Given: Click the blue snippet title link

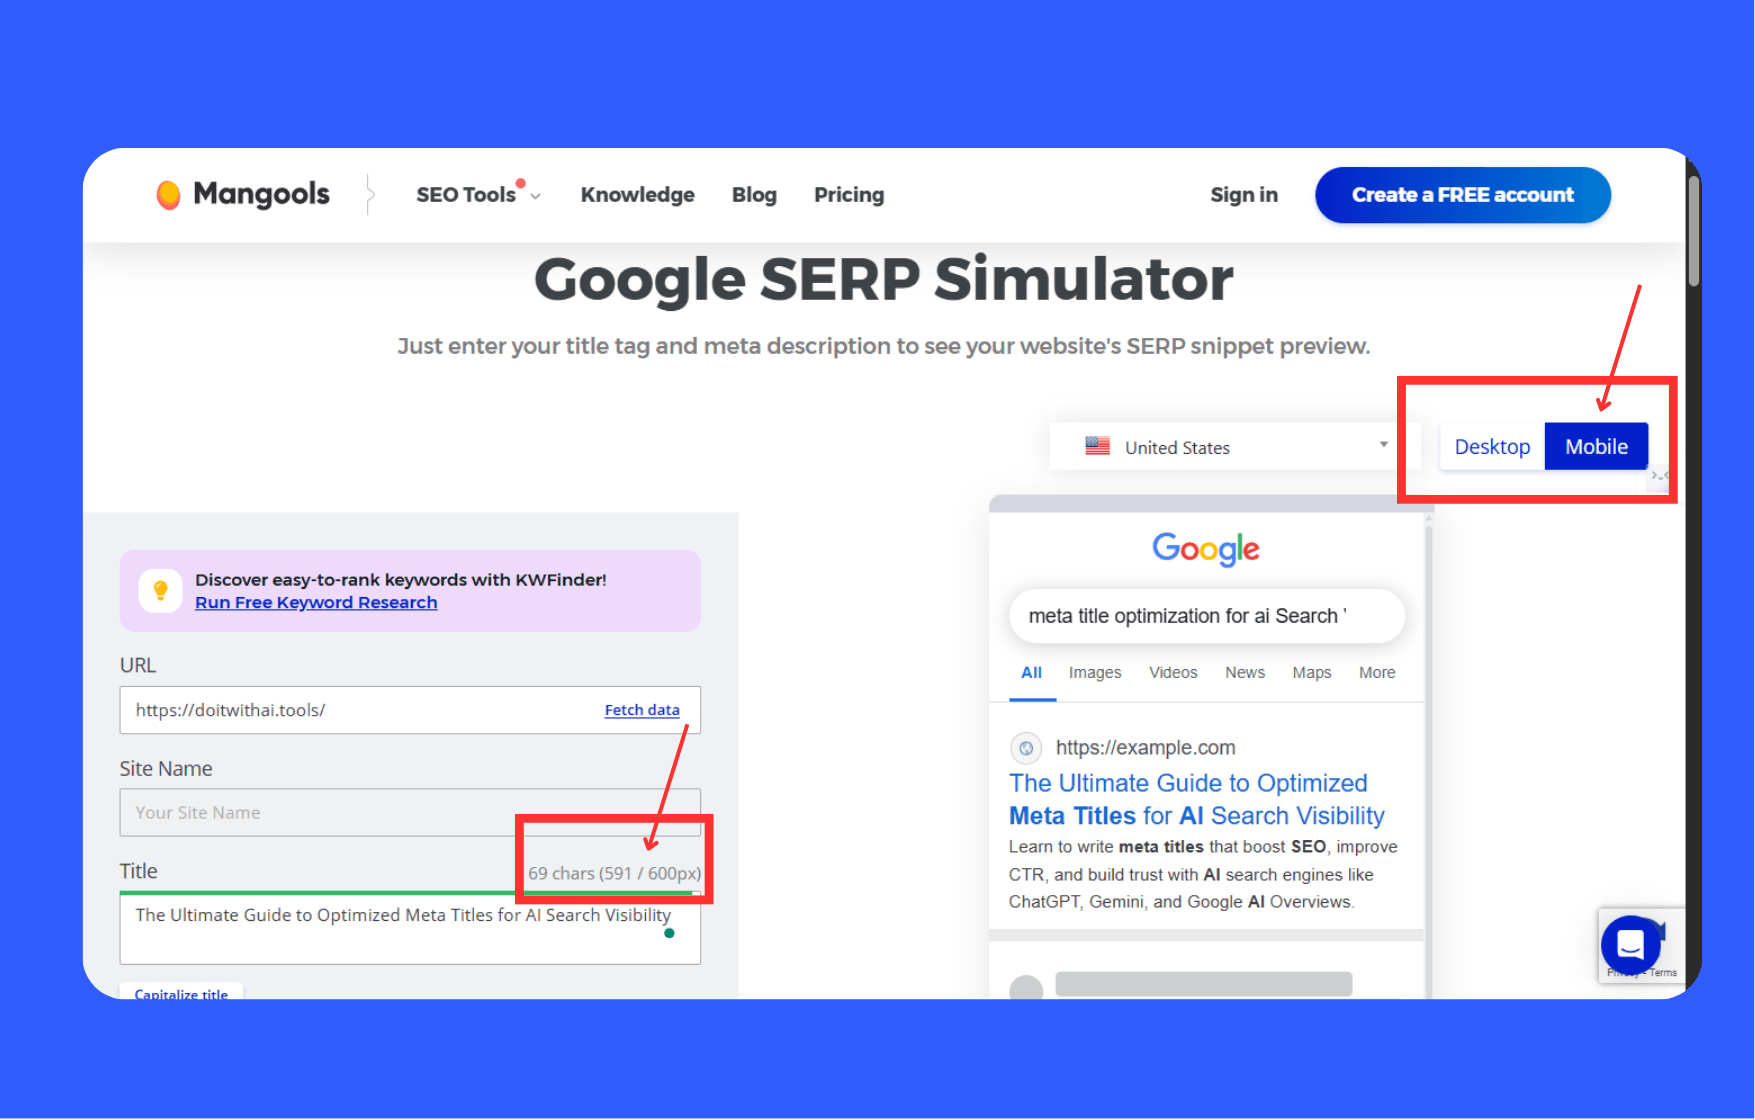Looking at the screenshot, I should click(1197, 799).
